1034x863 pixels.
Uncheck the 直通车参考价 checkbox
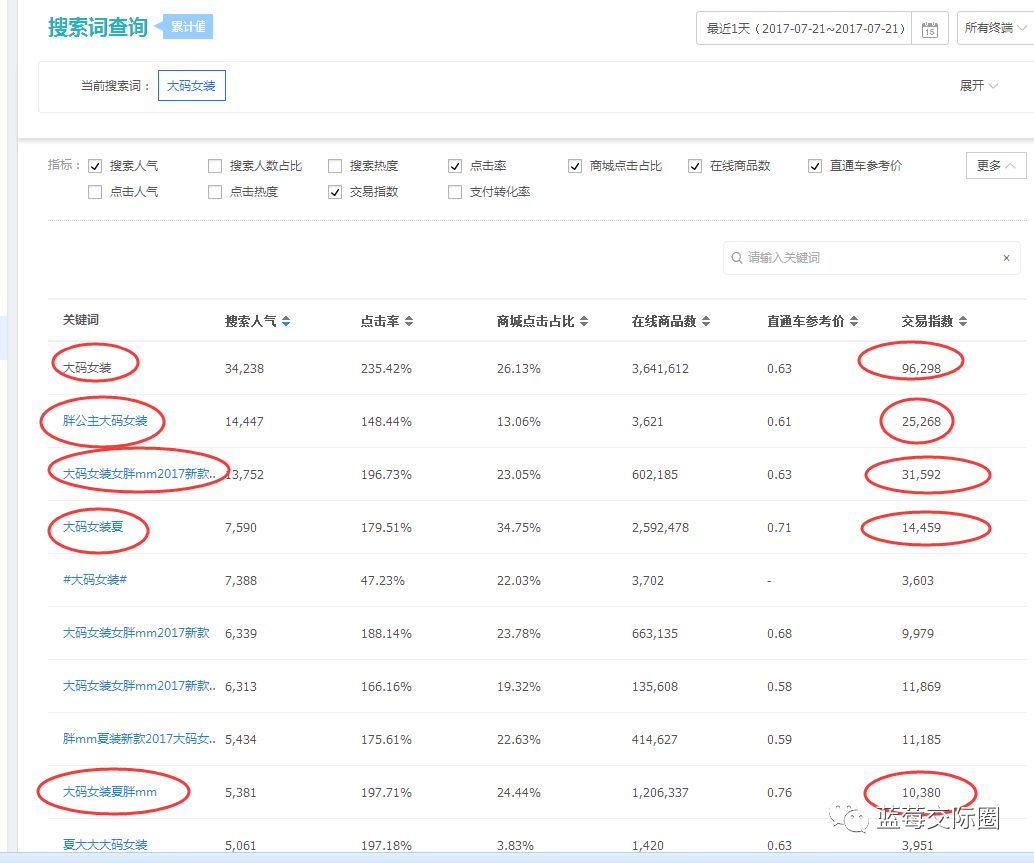pyautogui.click(x=815, y=166)
